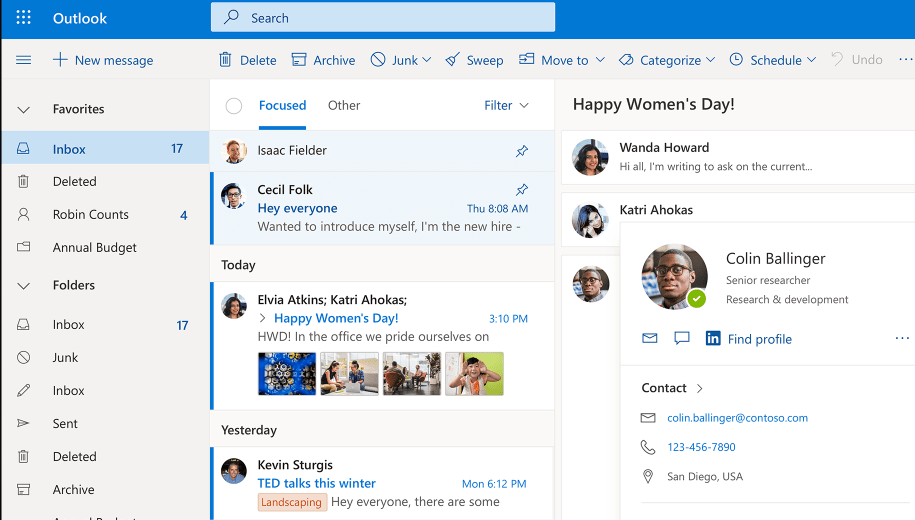Switch to the Other tab
Viewport: 915px width, 520px height.
coord(344,106)
